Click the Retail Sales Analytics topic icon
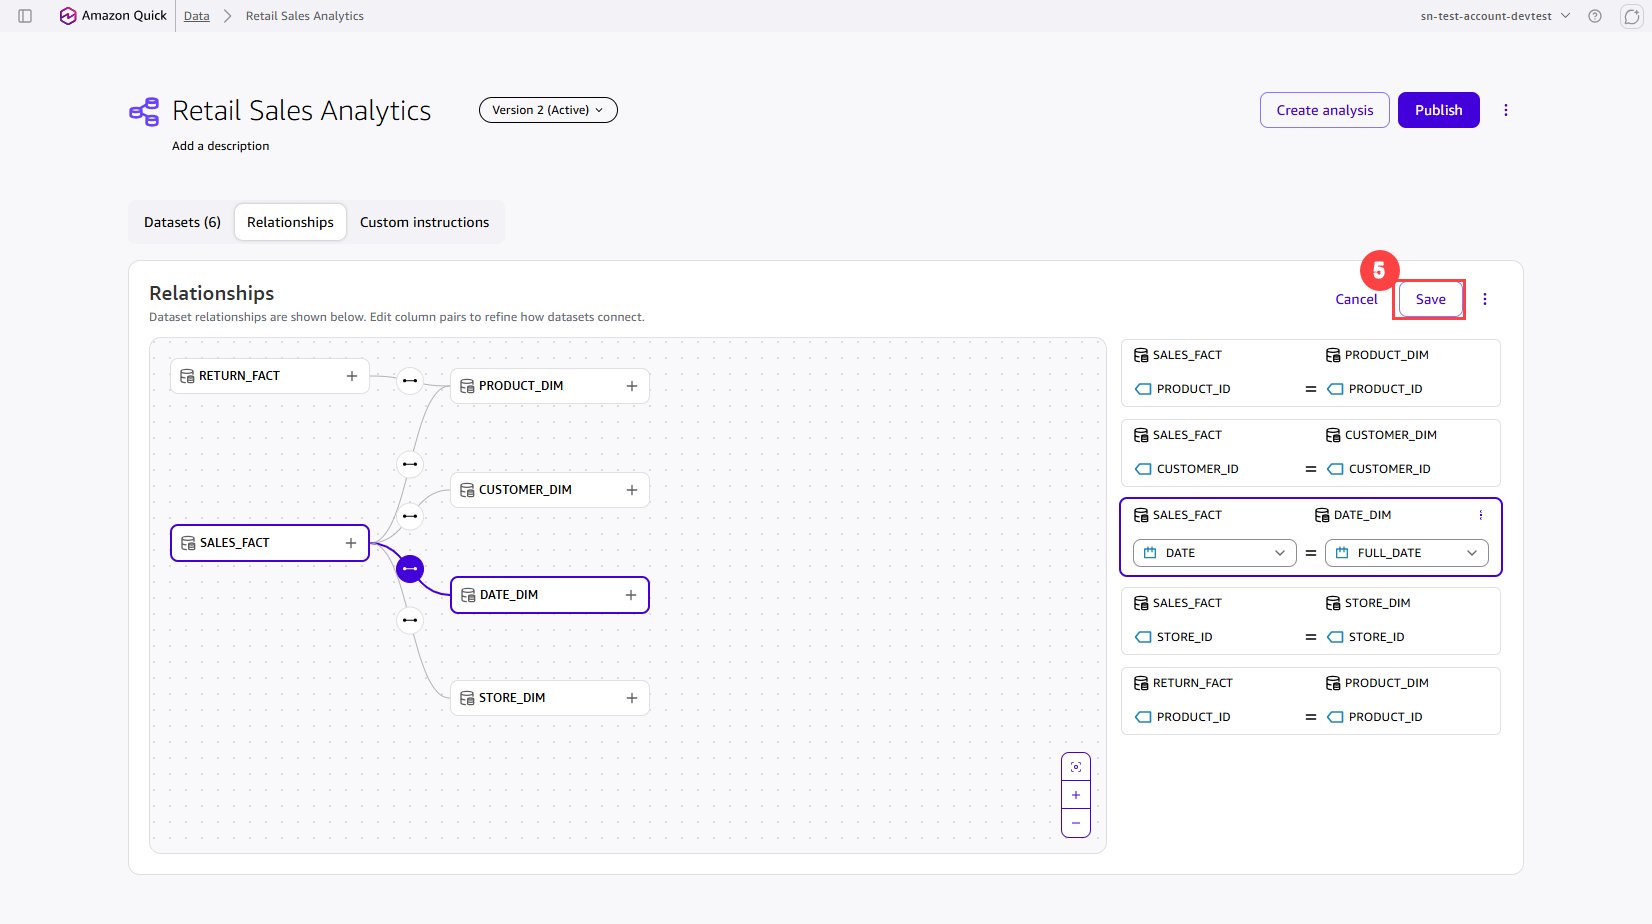Viewport: 1652px width, 924px height. [144, 111]
